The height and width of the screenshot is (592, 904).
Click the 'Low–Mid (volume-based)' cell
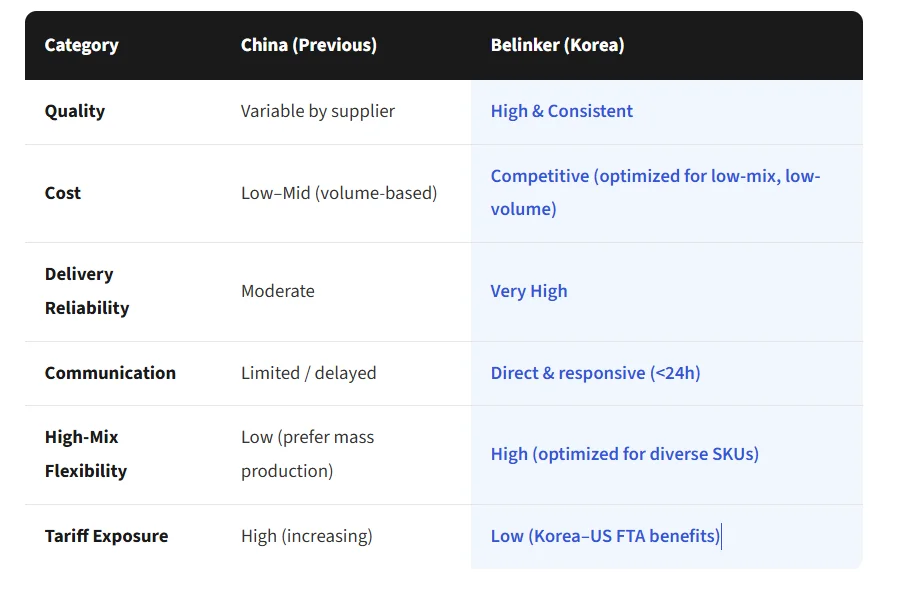pyautogui.click(x=338, y=193)
